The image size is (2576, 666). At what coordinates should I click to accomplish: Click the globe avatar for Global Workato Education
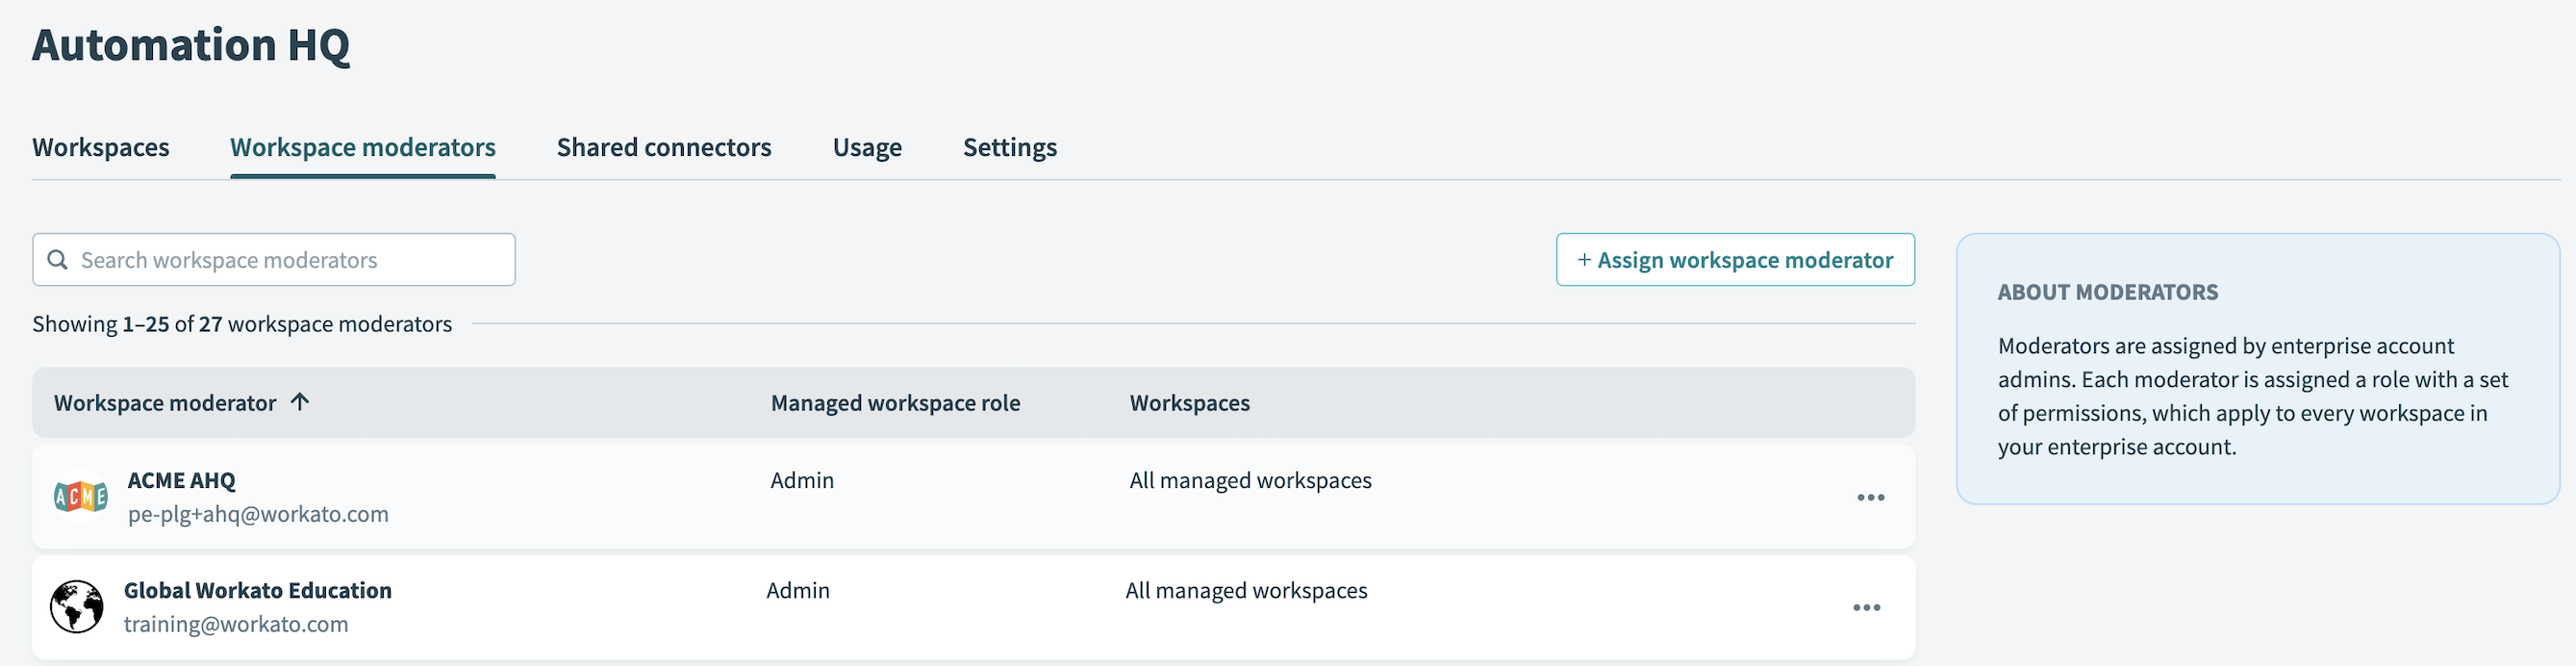click(x=77, y=606)
